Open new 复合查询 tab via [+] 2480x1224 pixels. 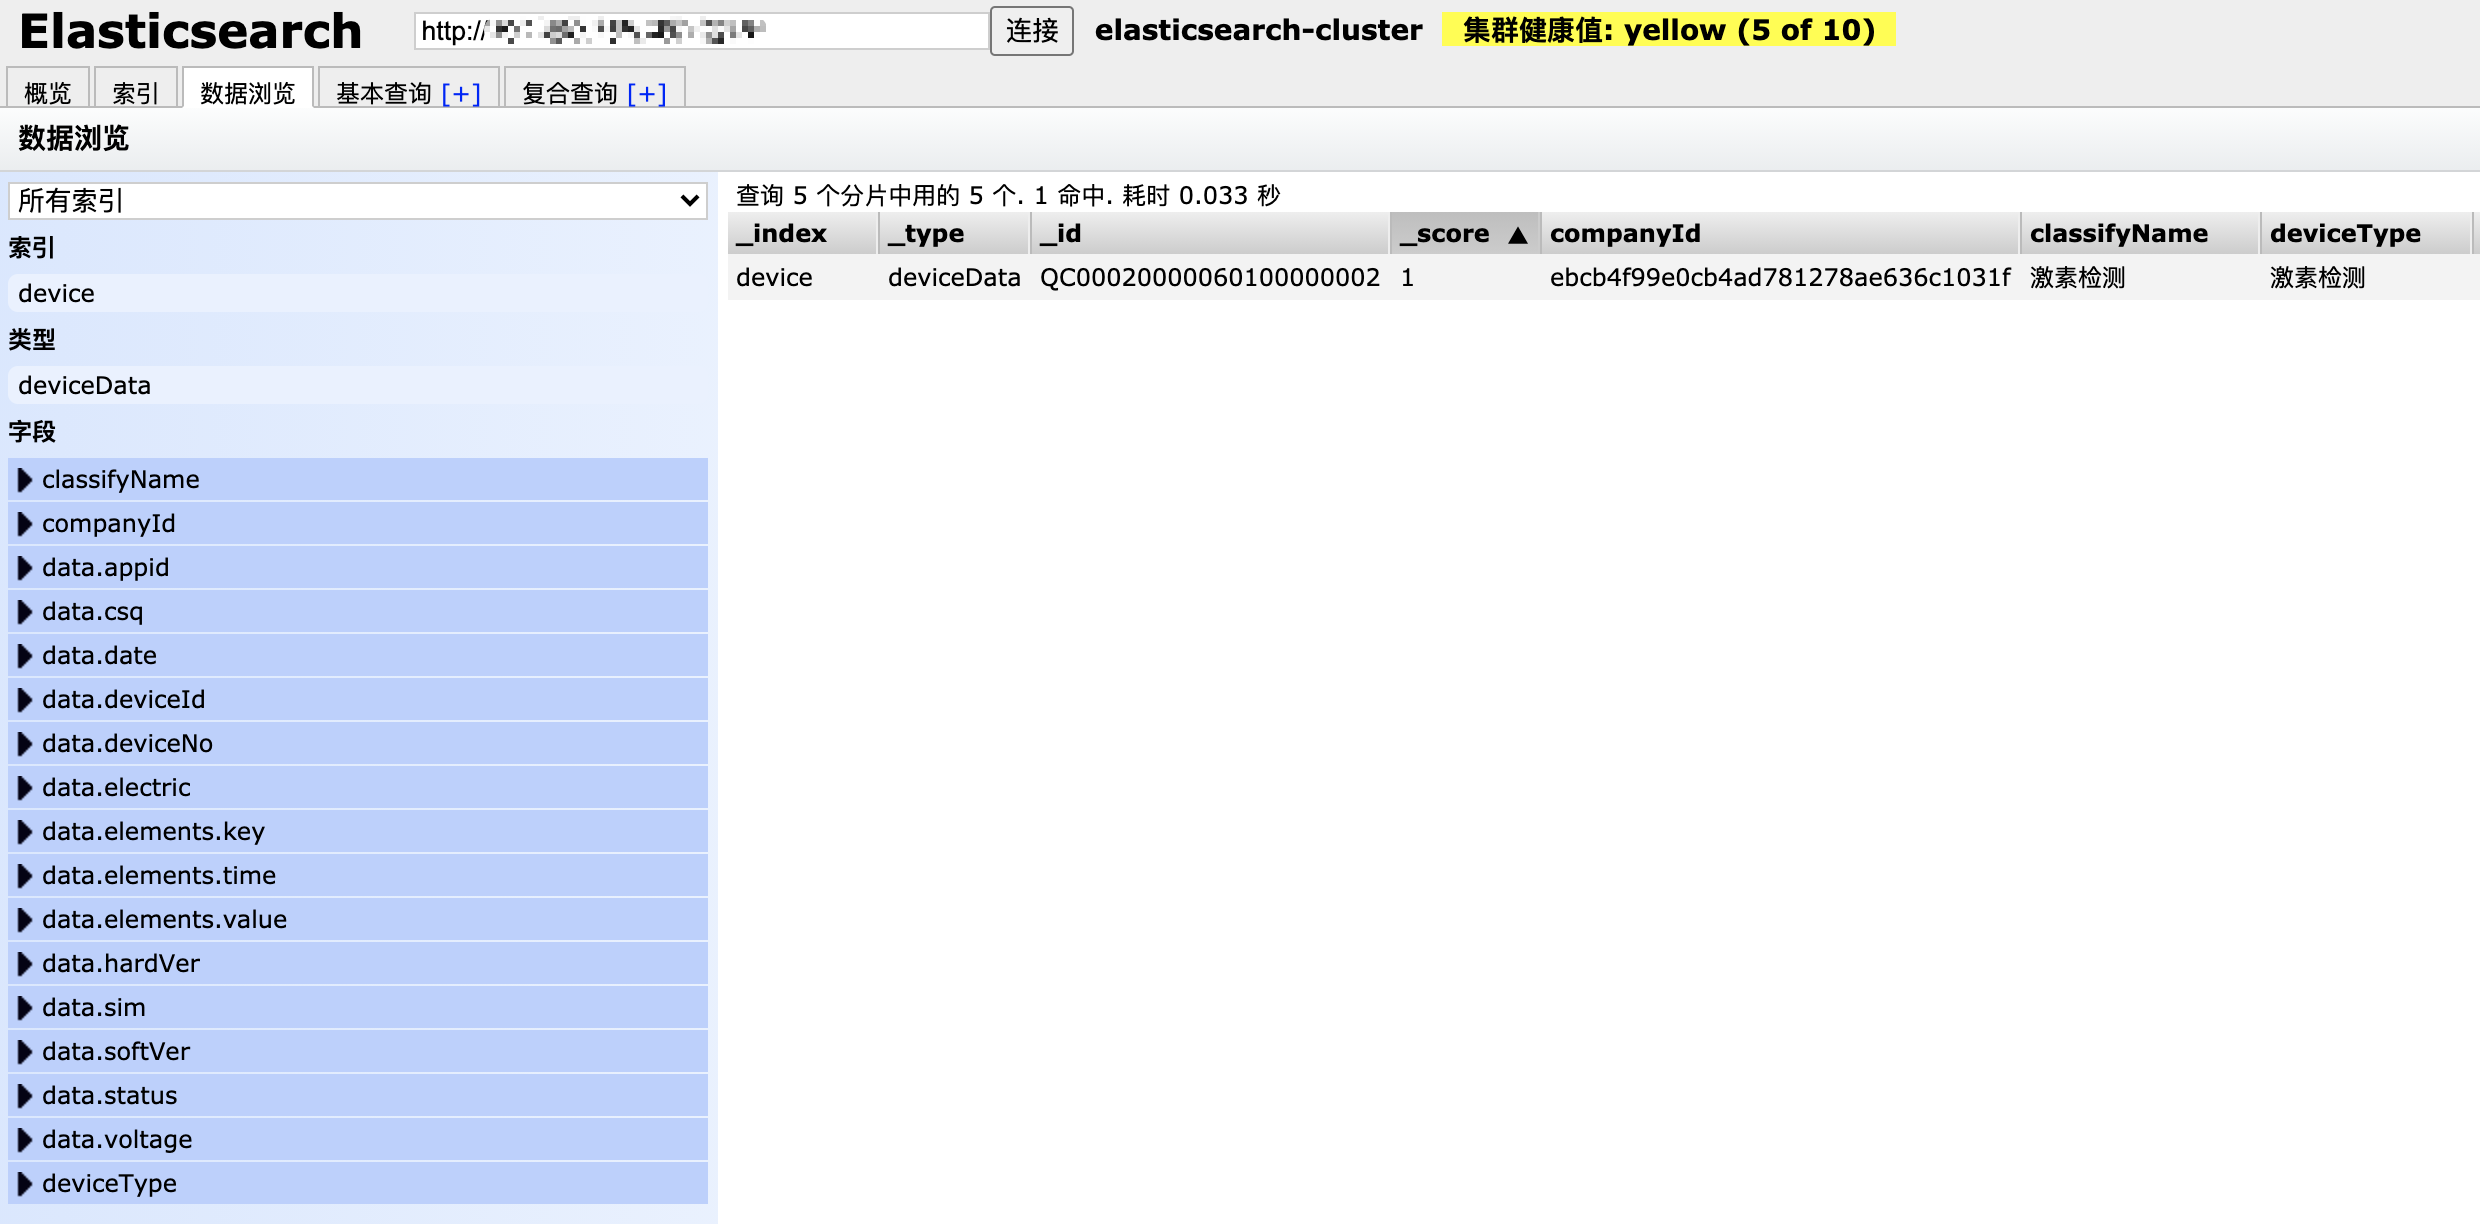[x=647, y=94]
